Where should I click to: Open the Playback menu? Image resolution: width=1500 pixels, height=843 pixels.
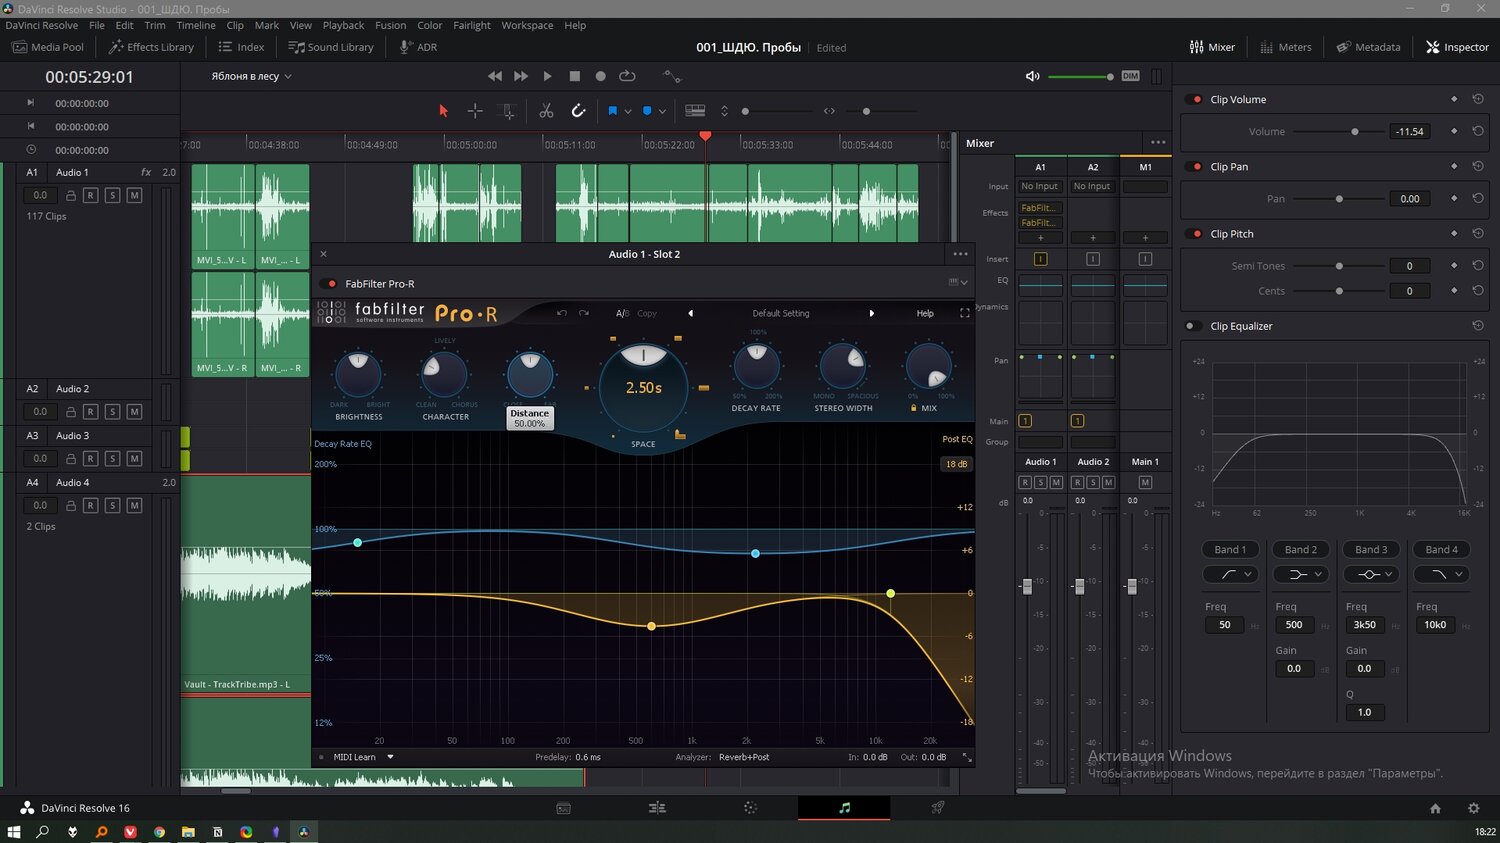(x=343, y=25)
